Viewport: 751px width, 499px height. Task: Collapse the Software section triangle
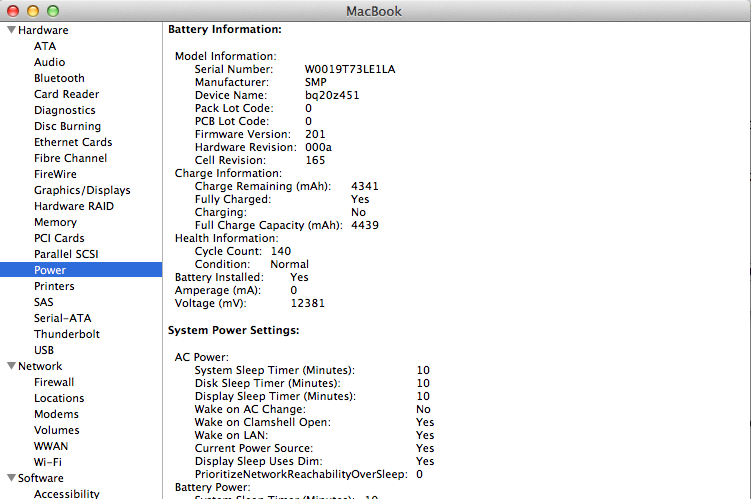click(x=11, y=478)
